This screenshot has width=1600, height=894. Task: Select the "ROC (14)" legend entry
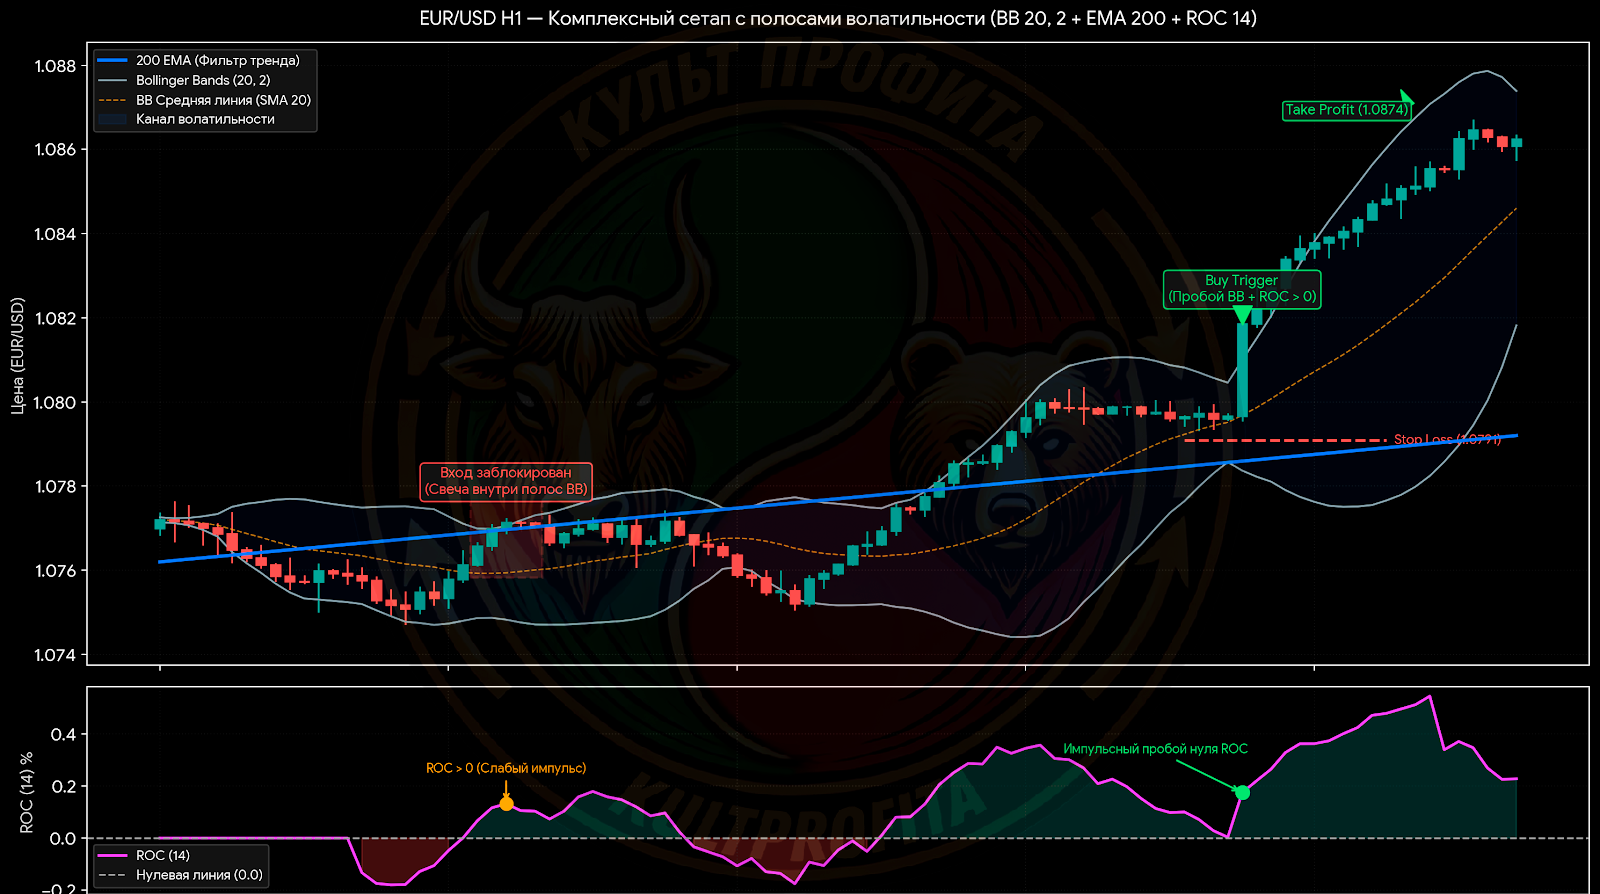click(x=144, y=855)
